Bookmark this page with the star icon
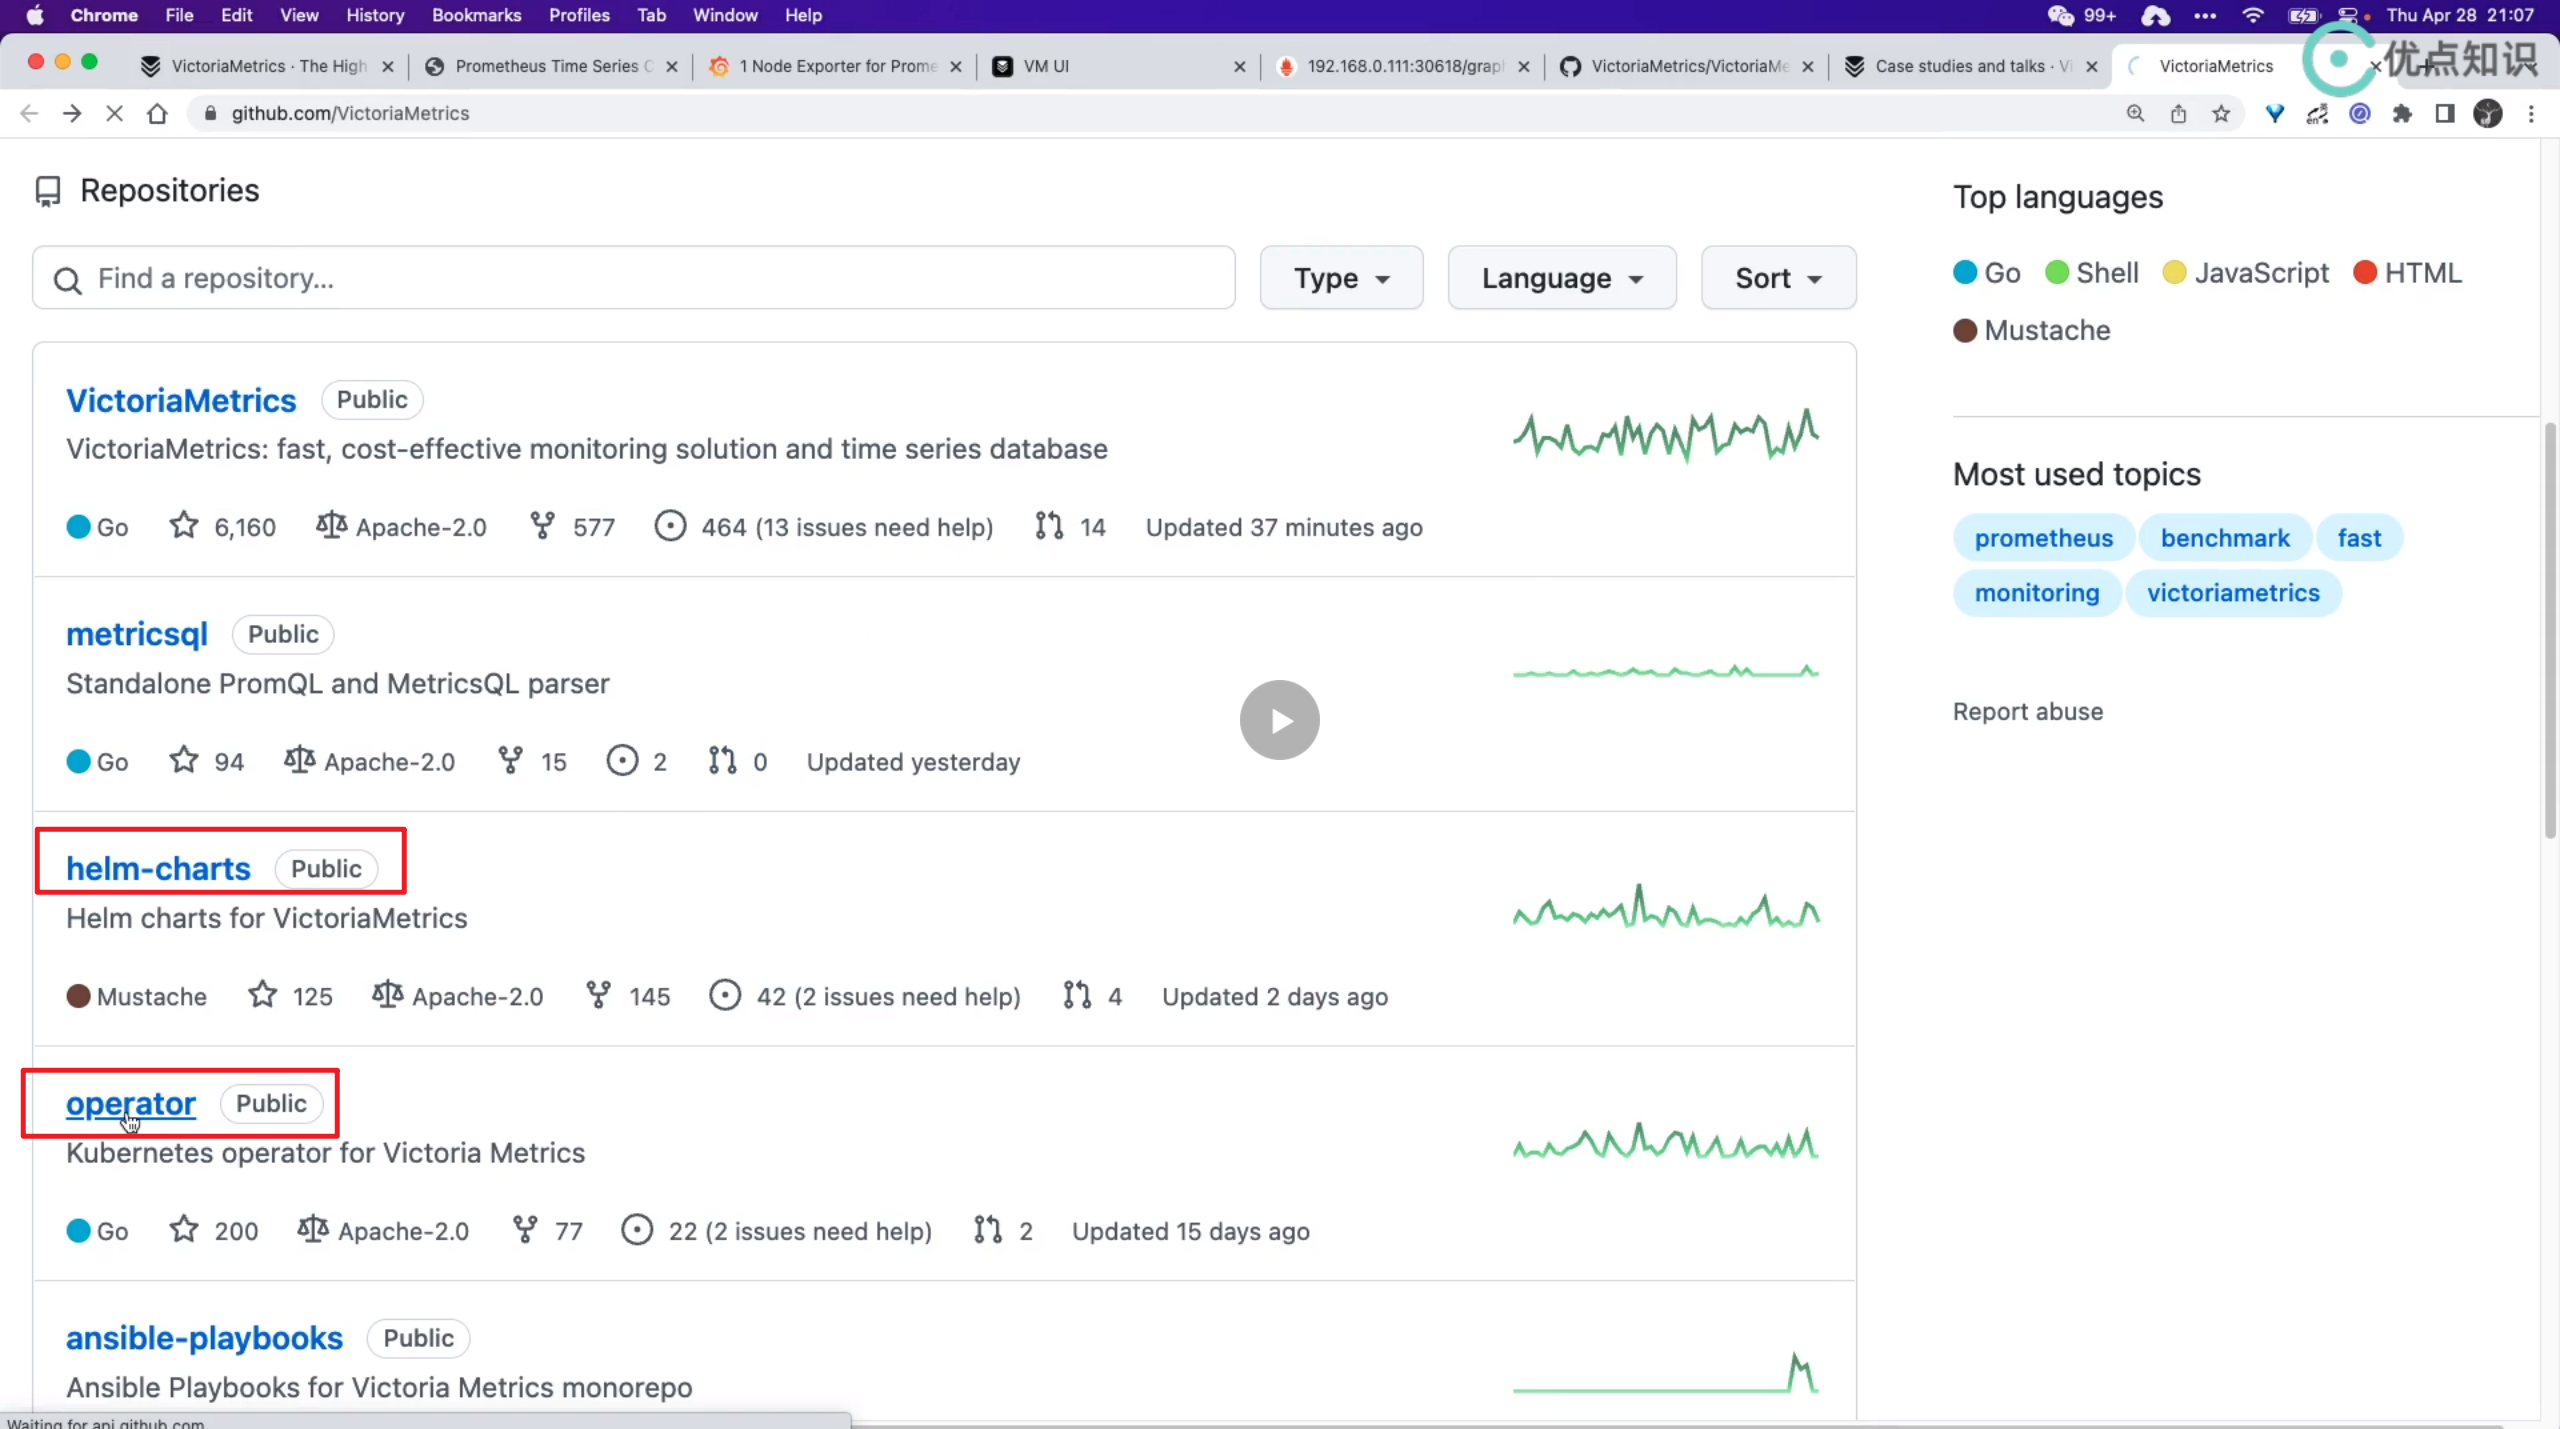Image resolution: width=2560 pixels, height=1429 pixels. tap(2221, 114)
